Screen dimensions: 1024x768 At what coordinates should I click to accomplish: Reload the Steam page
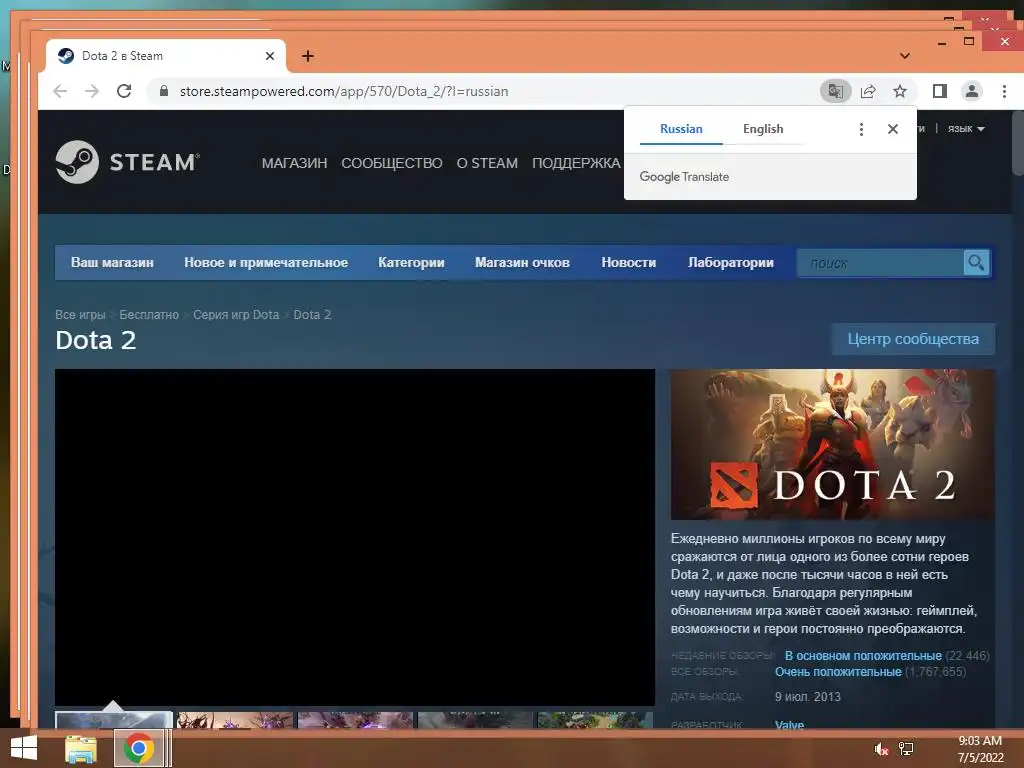tap(124, 91)
